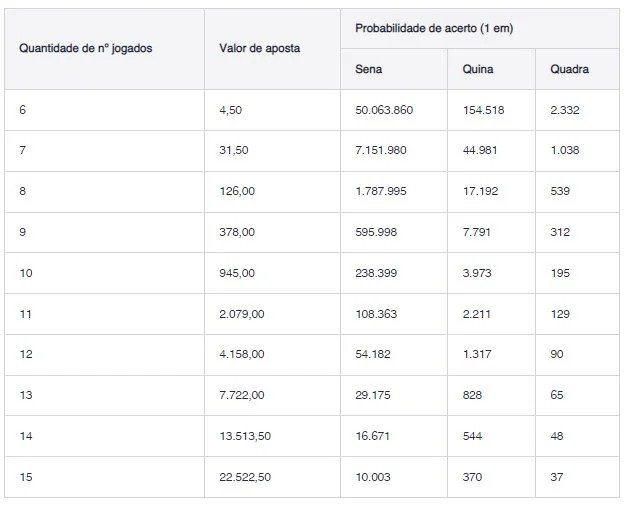Click the bet value 2.079,00
The width and height of the screenshot is (625, 505).
pos(242,314)
